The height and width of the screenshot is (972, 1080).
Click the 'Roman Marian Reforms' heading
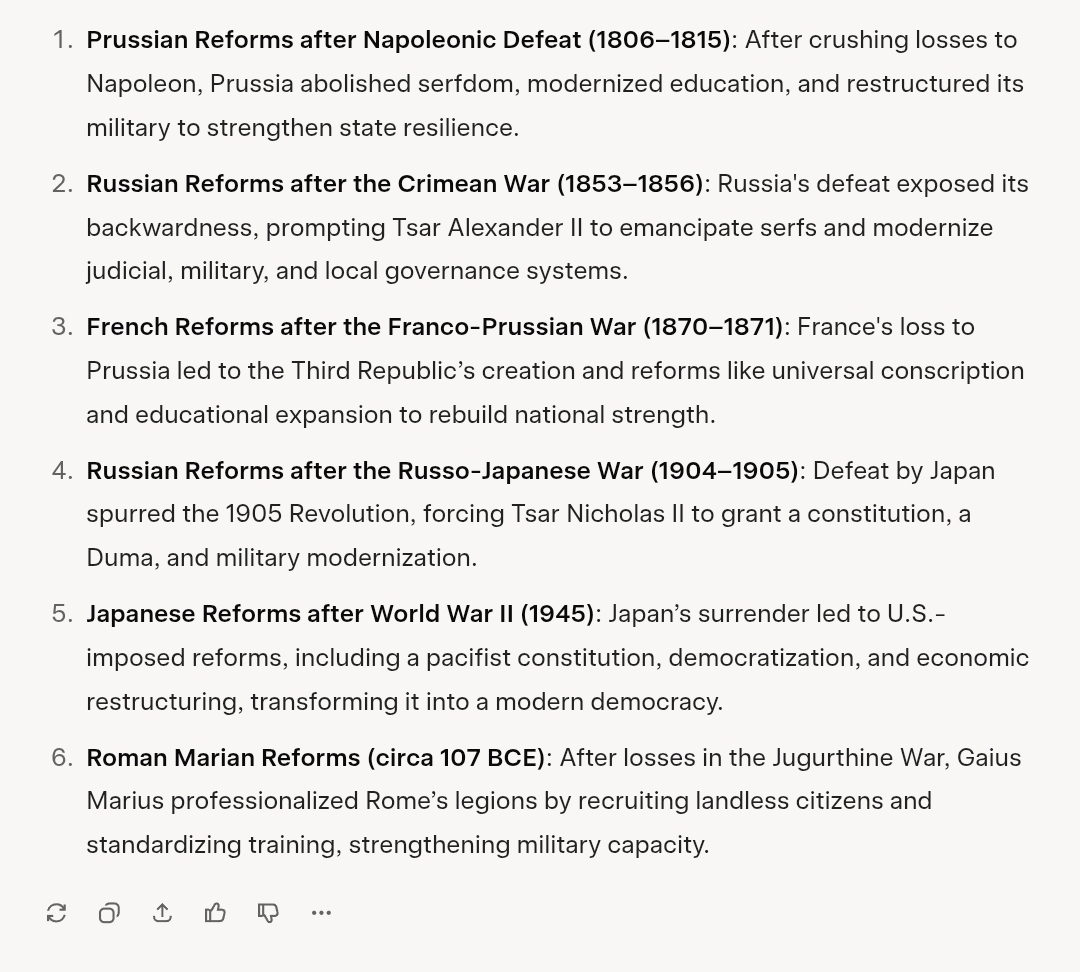click(x=315, y=758)
